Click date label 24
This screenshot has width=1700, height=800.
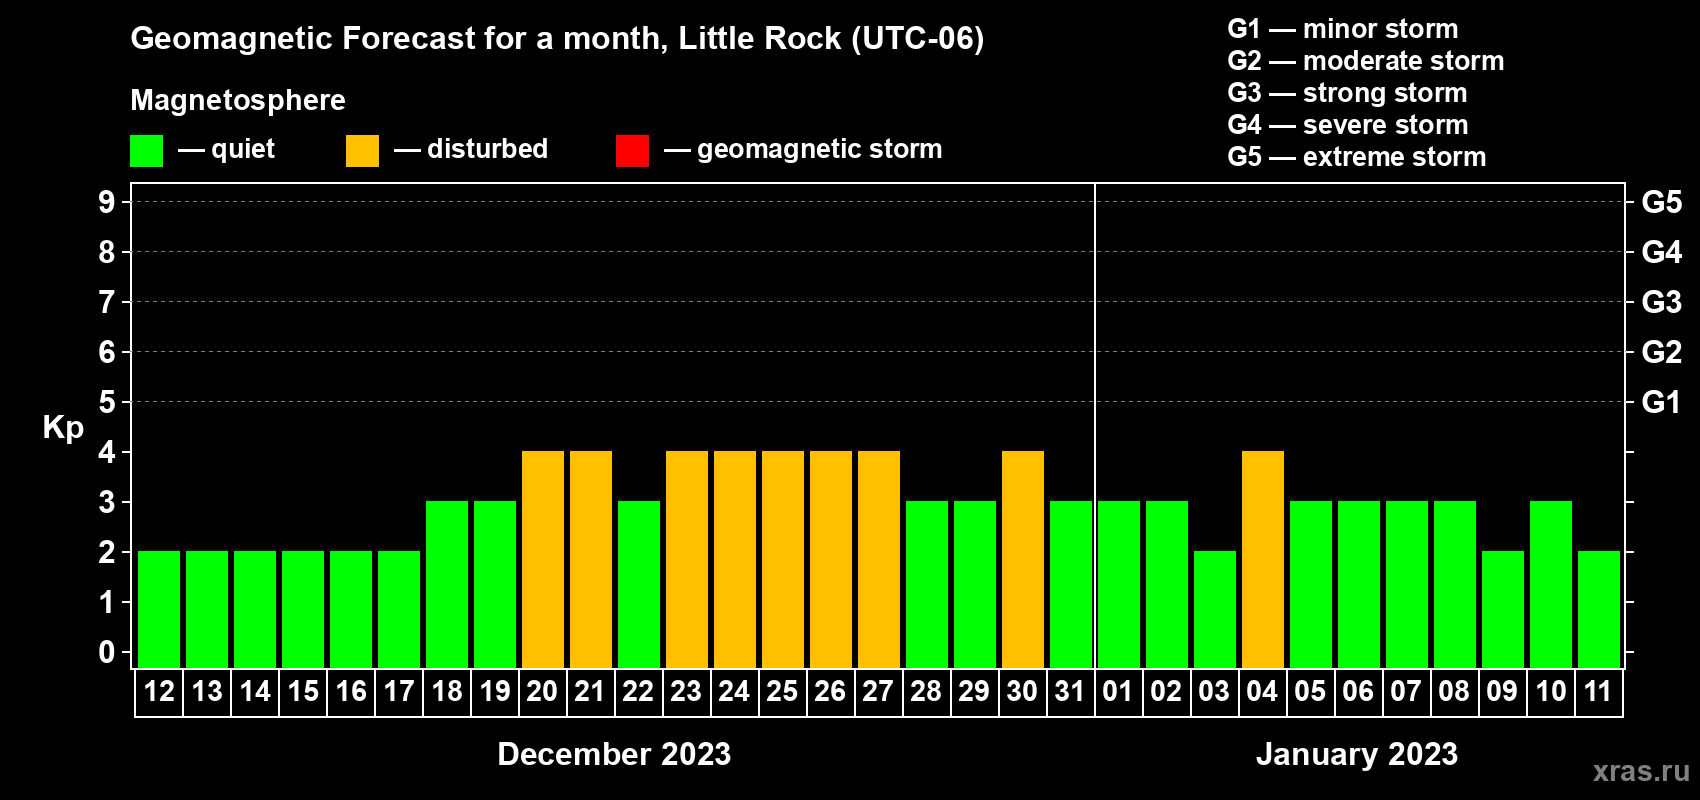[x=734, y=691]
